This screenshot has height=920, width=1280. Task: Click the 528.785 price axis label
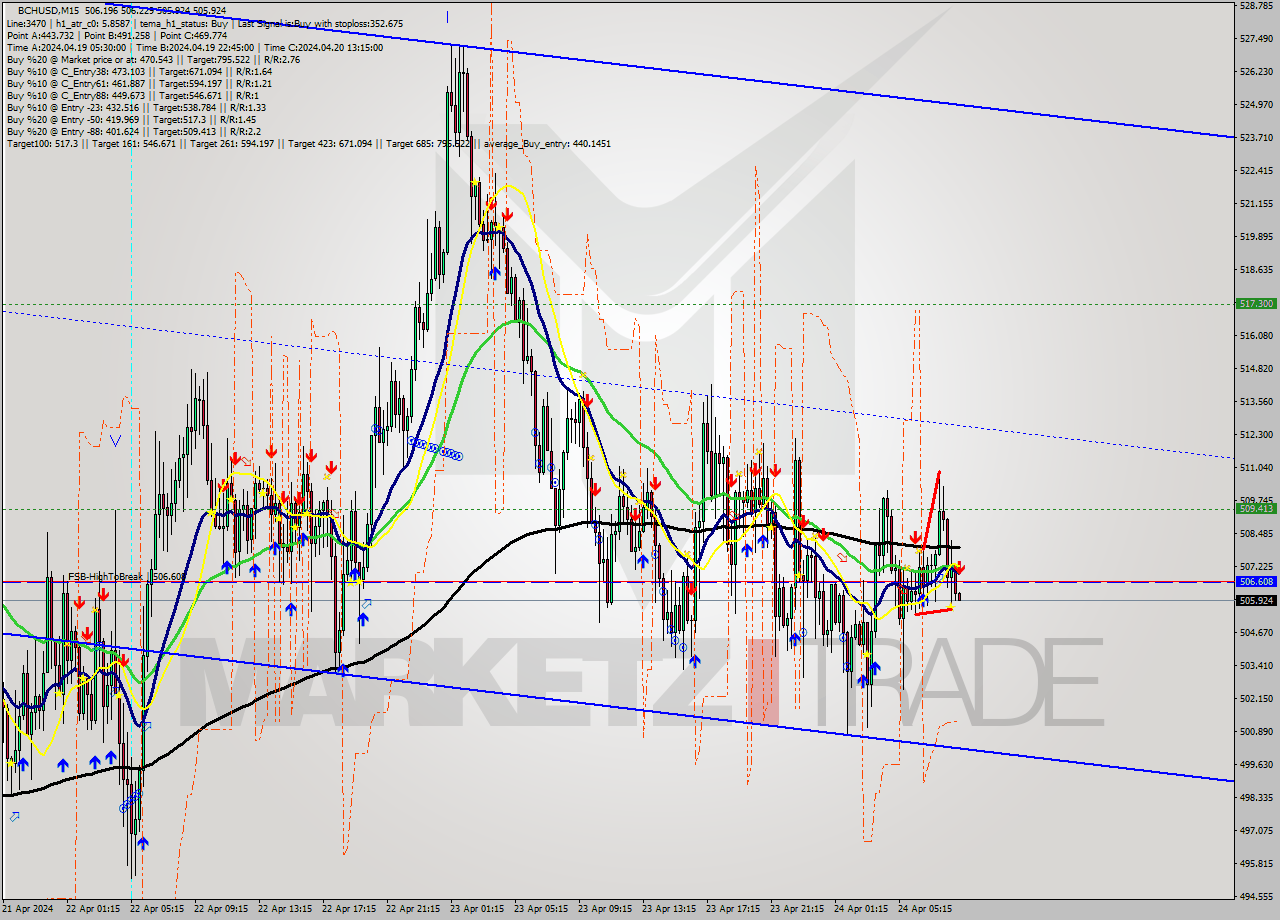click(1255, 6)
